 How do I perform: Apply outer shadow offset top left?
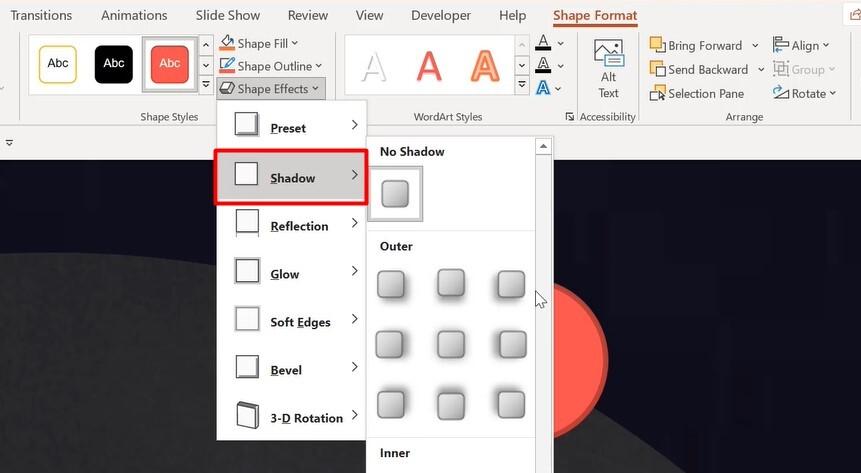tap(511, 404)
